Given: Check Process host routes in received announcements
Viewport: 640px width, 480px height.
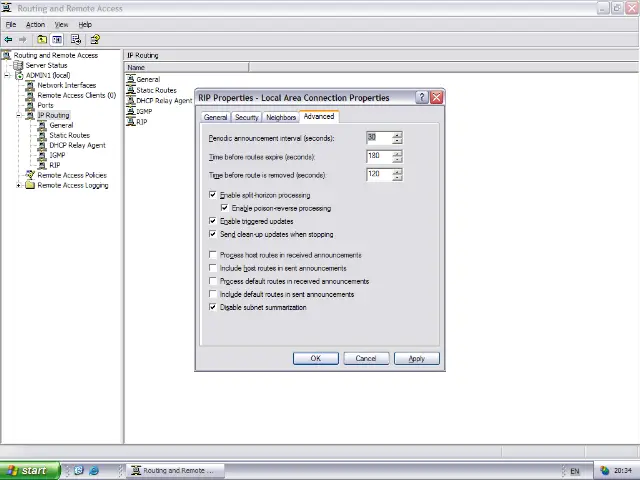Looking at the screenshot, I should pos(212,255).
